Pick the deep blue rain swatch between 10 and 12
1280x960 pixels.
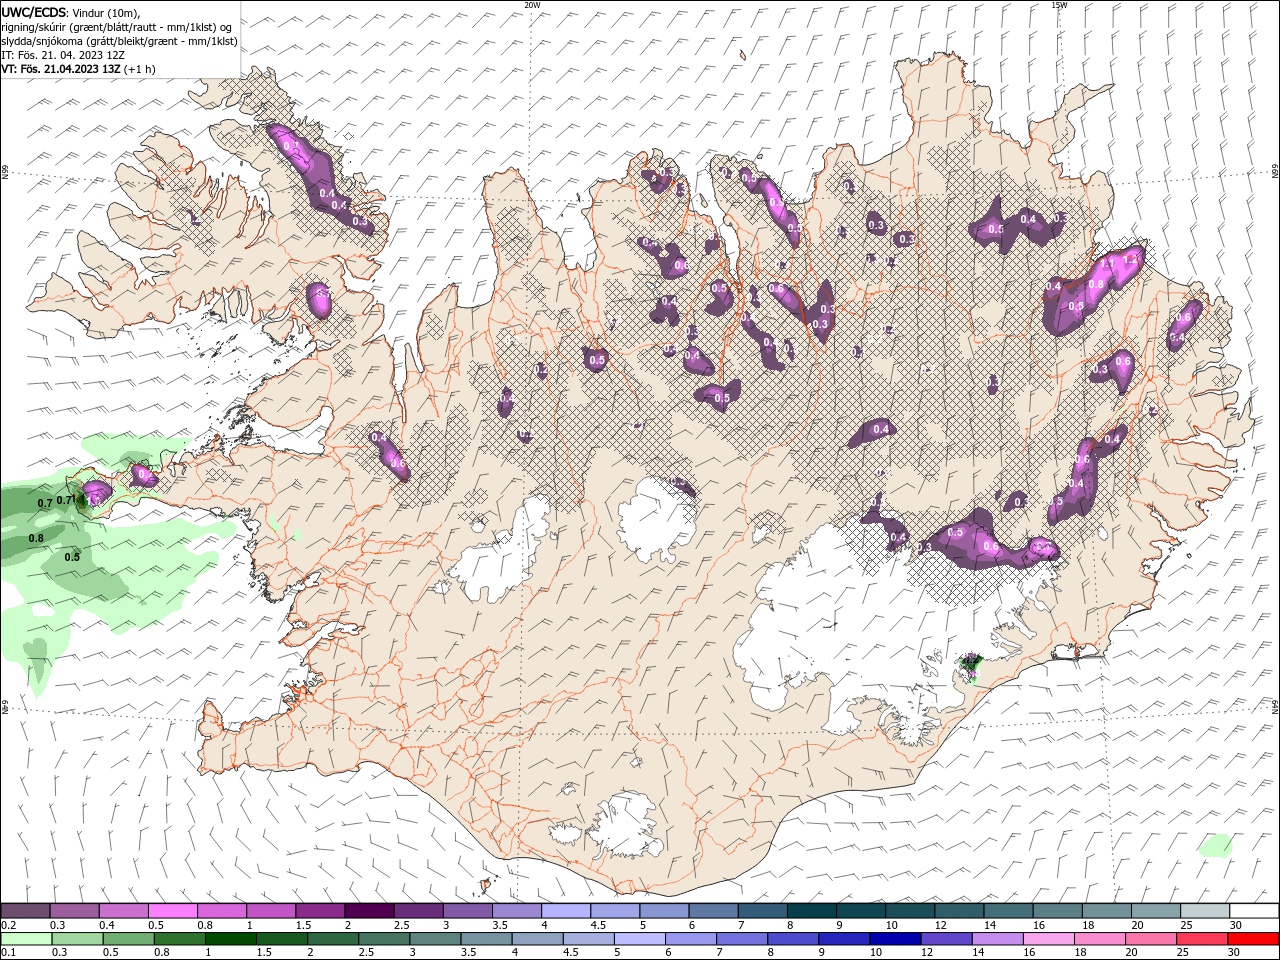(894, 939)
